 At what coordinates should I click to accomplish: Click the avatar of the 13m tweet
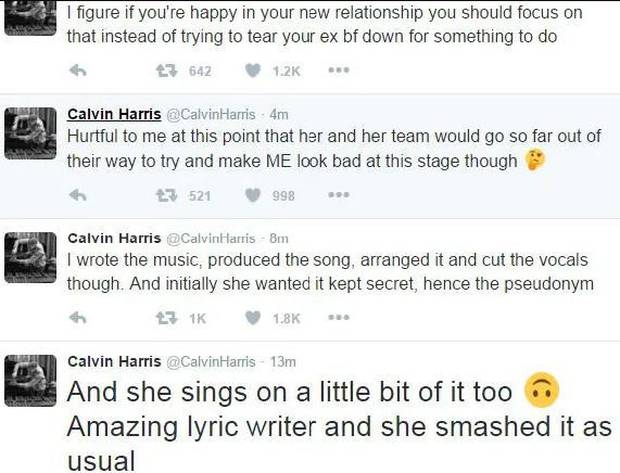[30, 380]
